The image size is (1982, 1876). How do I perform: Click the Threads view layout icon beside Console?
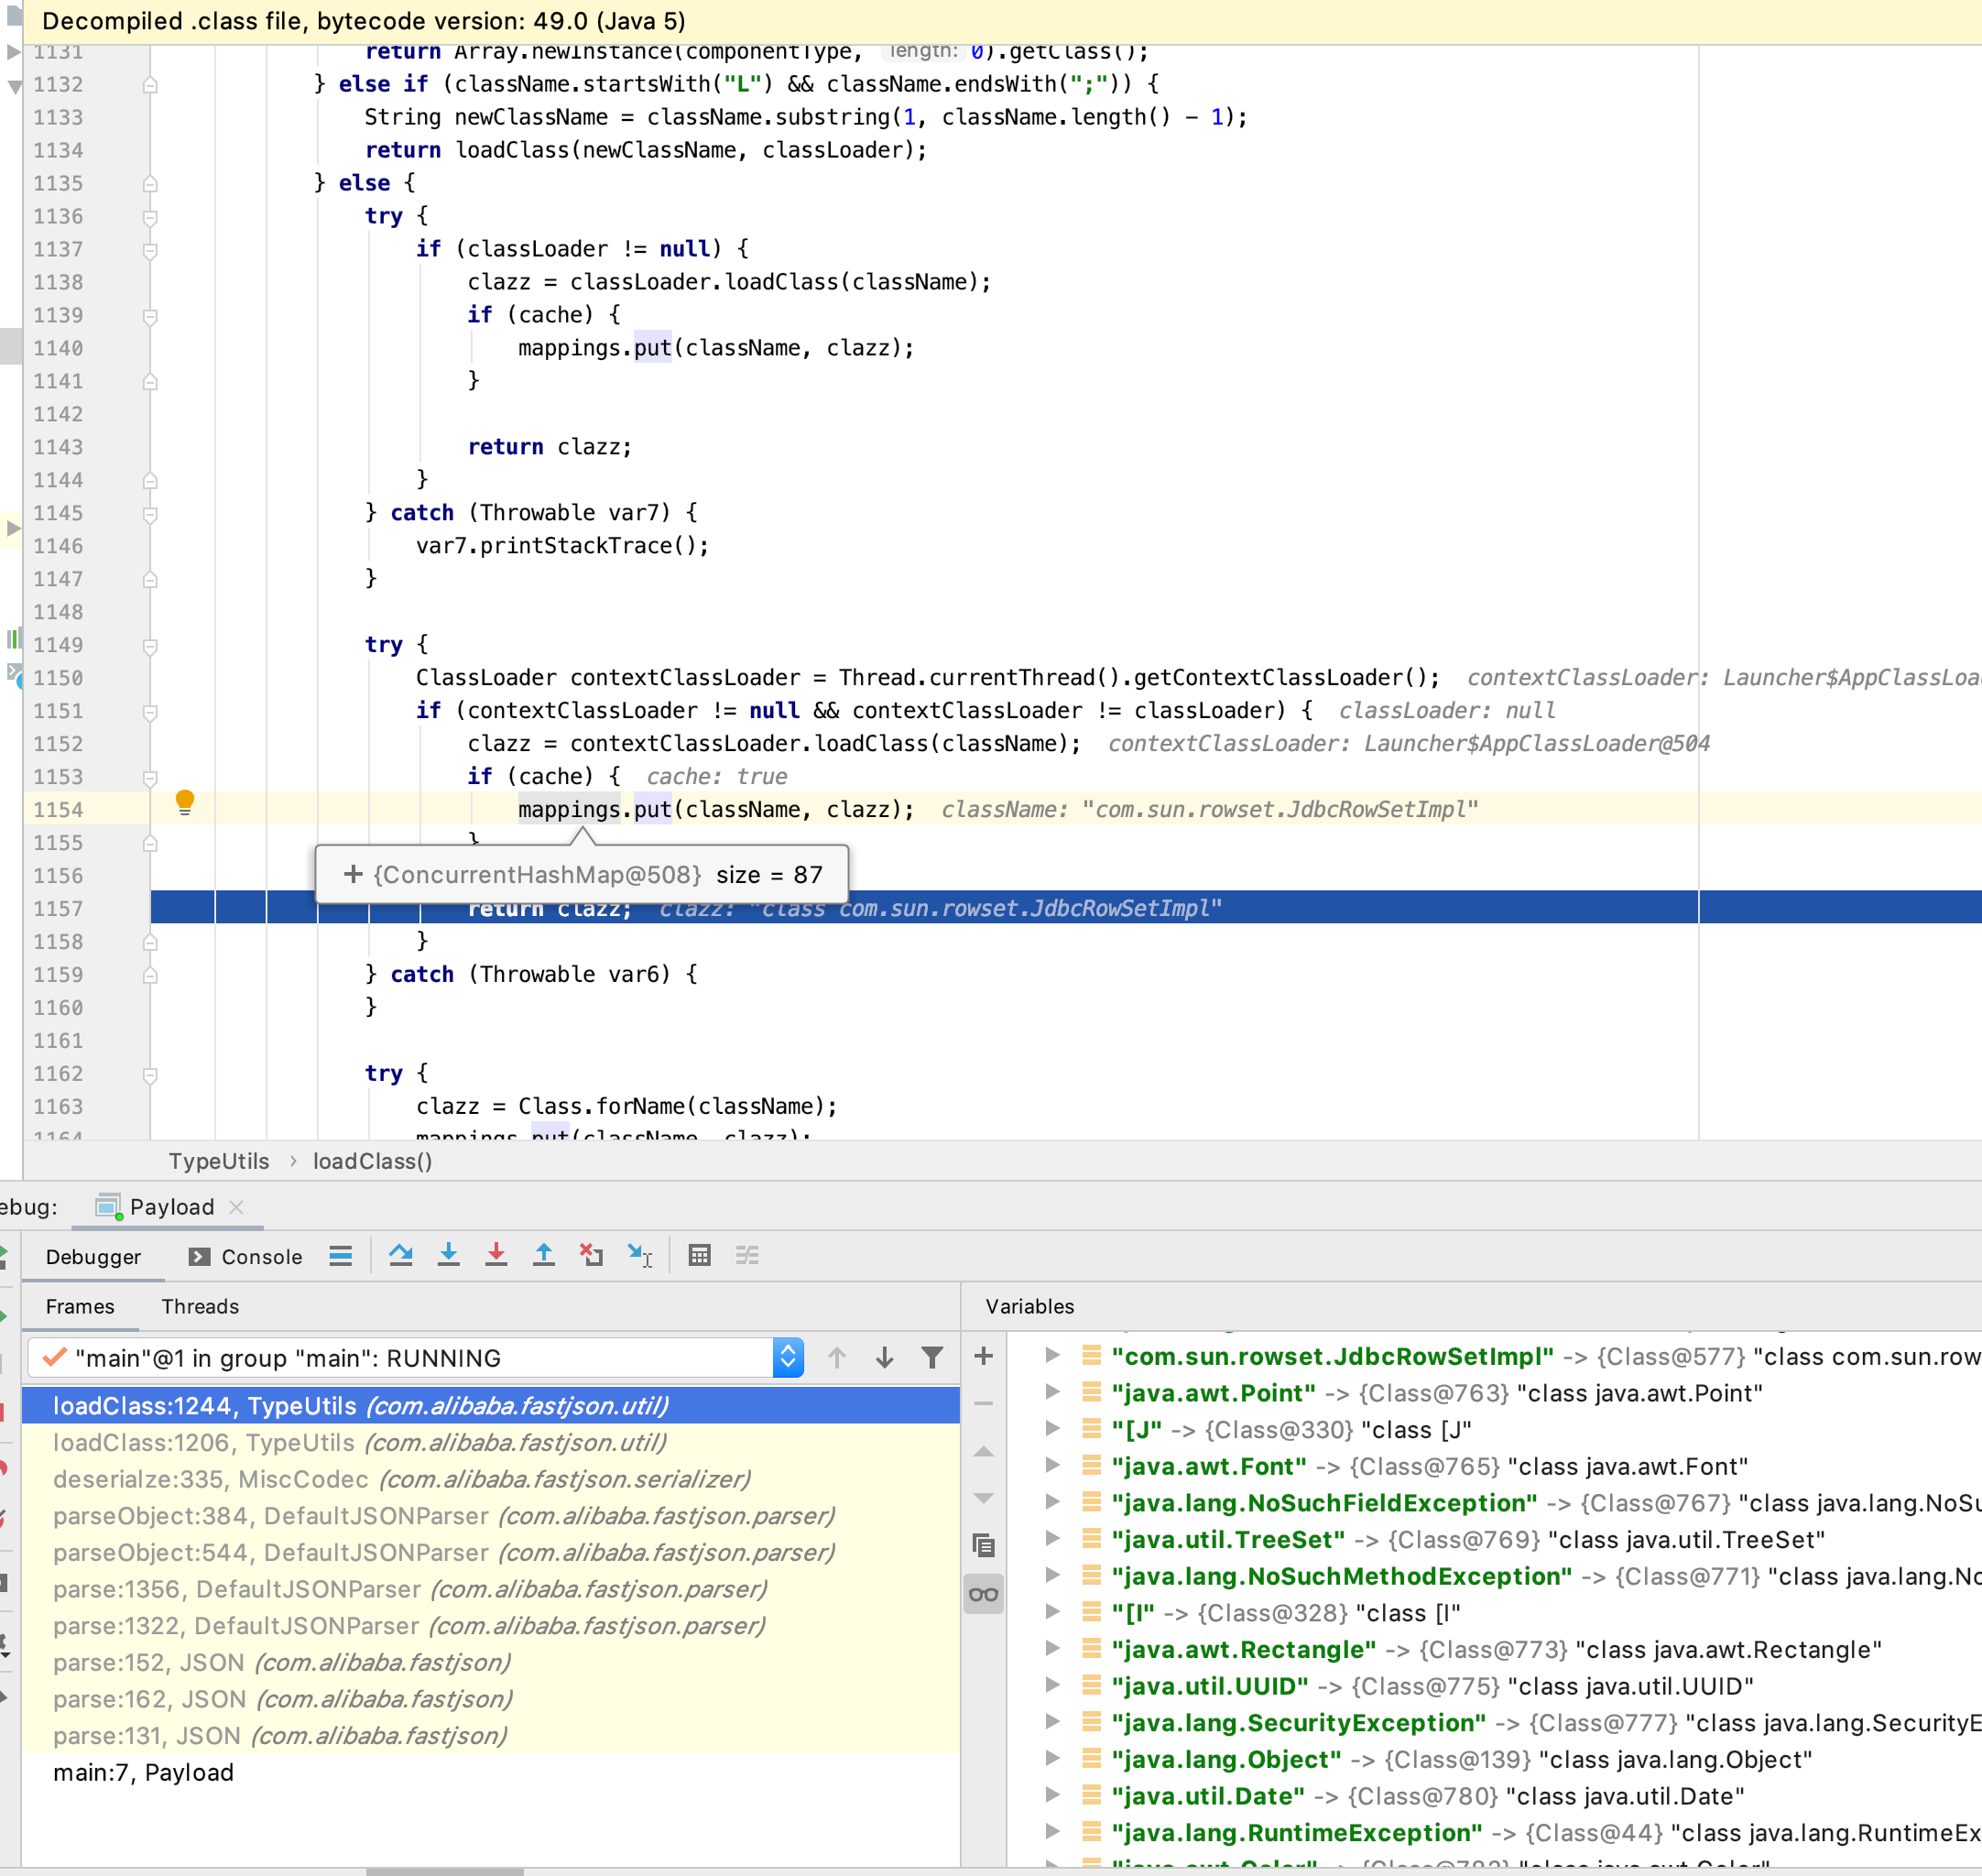341,1256
